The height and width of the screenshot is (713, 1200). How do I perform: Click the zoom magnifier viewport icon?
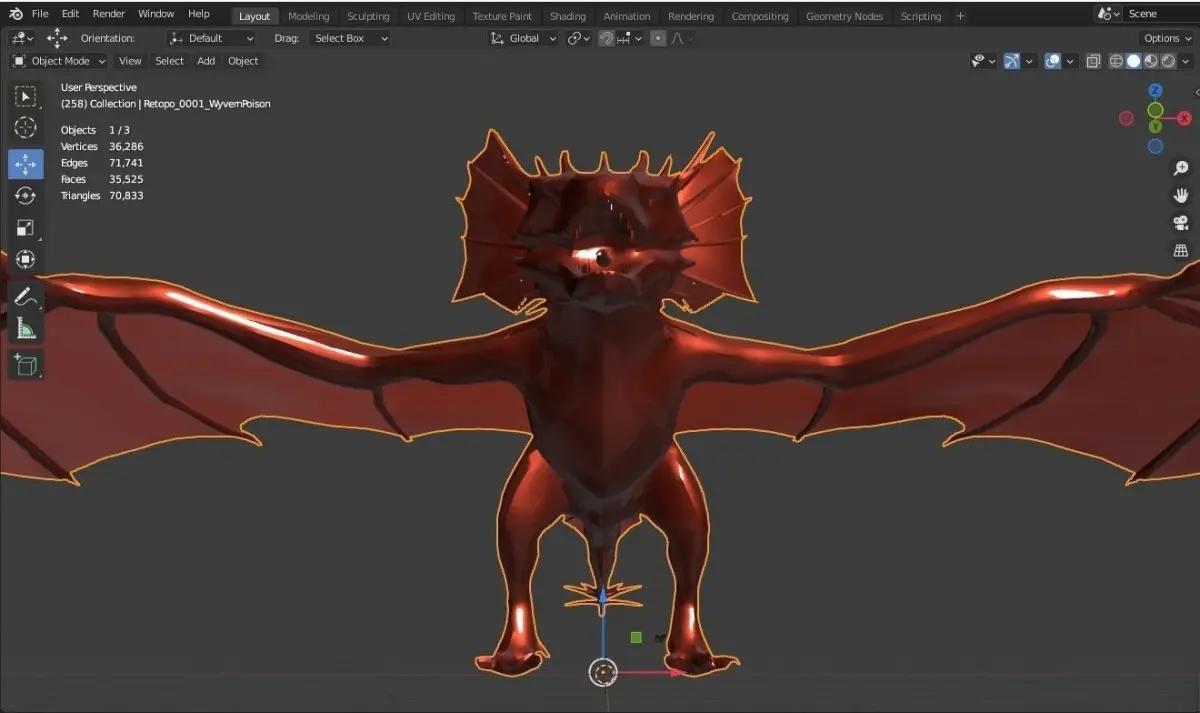coord(1181,168)
